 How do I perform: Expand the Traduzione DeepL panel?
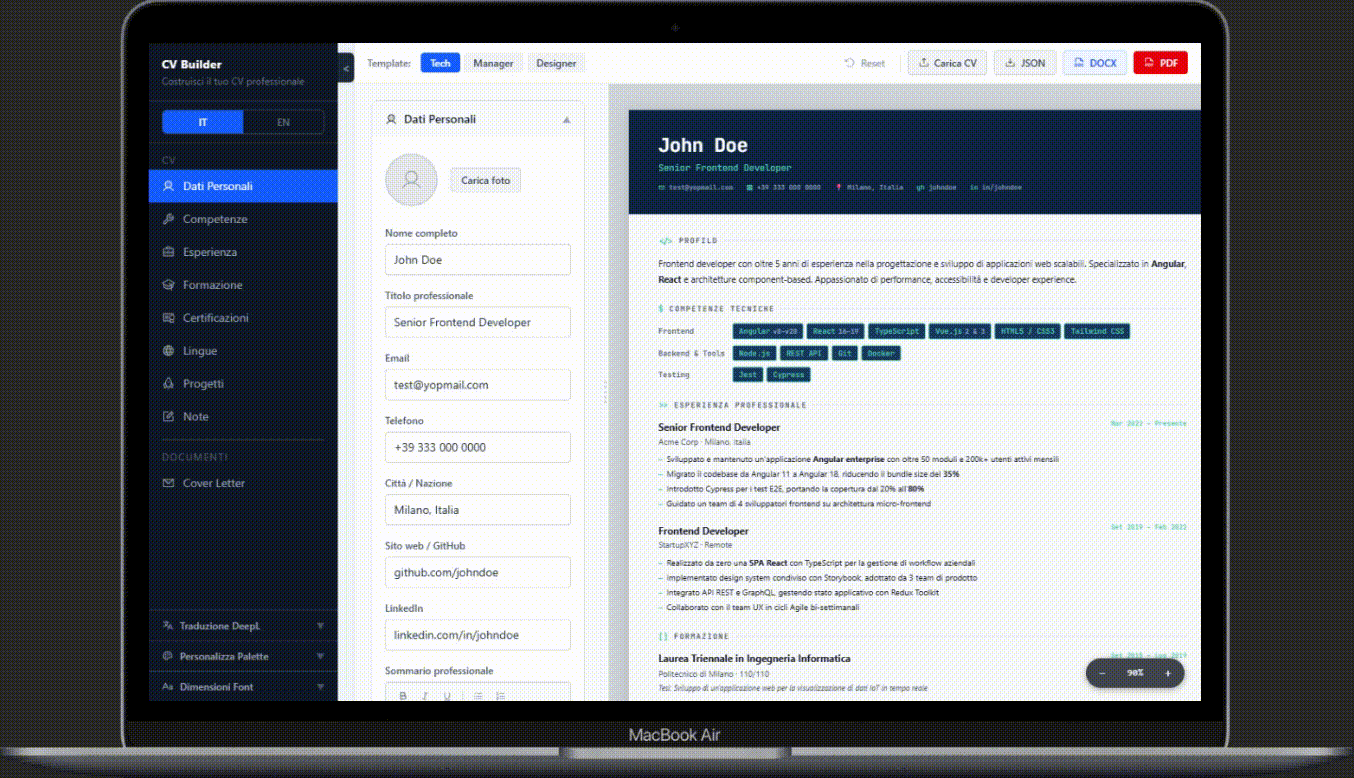(243, 626)
